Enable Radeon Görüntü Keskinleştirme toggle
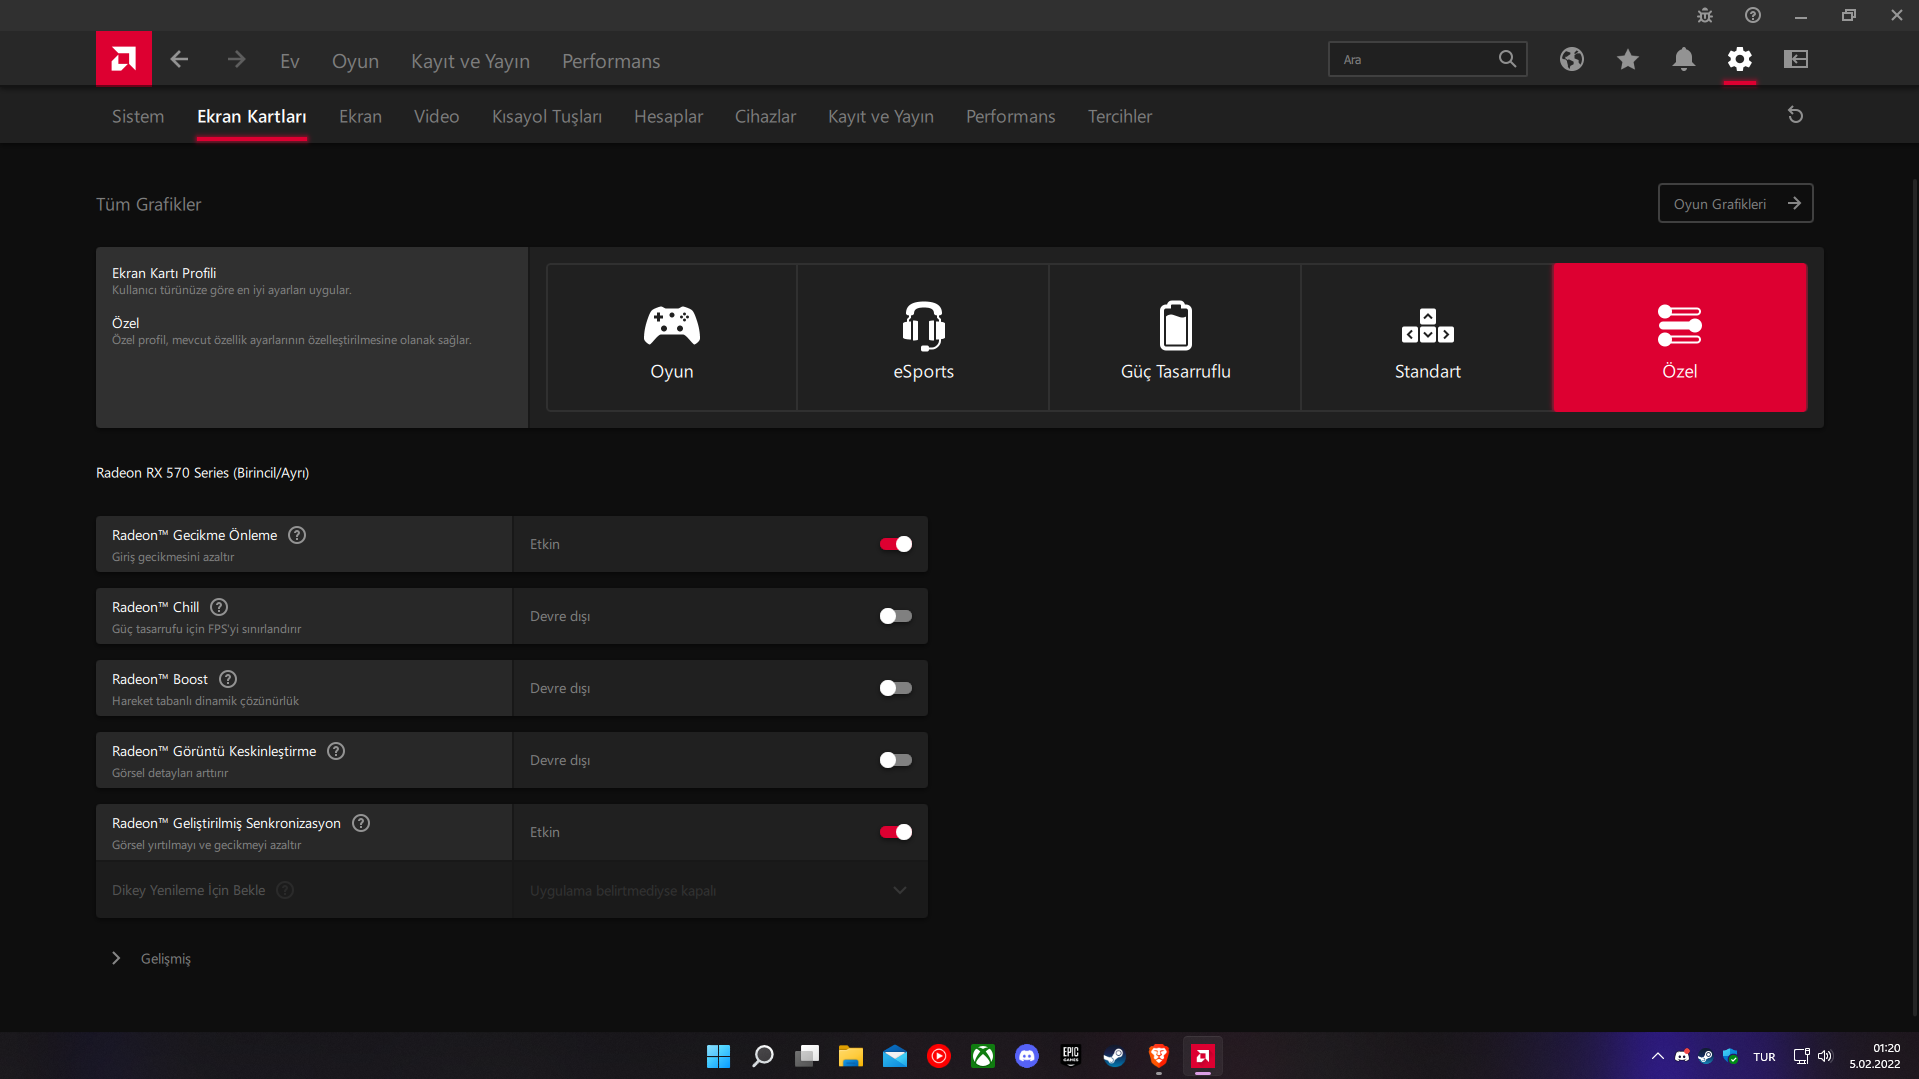Viewport: 1919px width, 1079px height. 896,760
